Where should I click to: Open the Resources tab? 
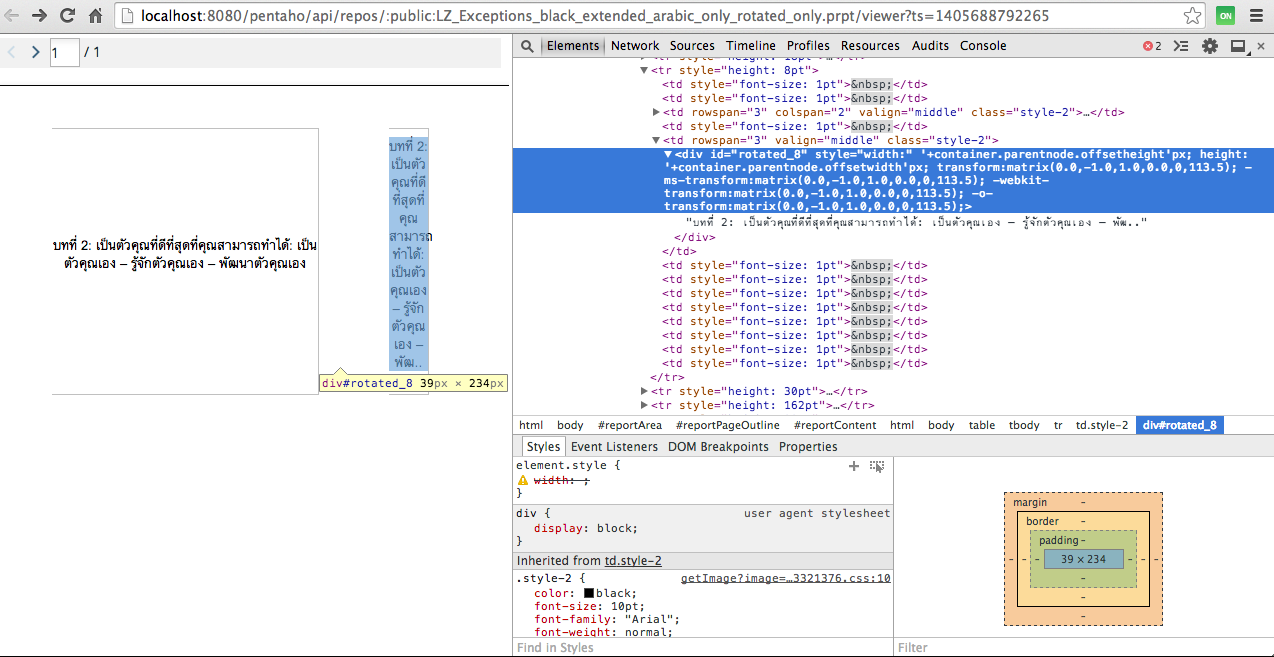[870, 46]
